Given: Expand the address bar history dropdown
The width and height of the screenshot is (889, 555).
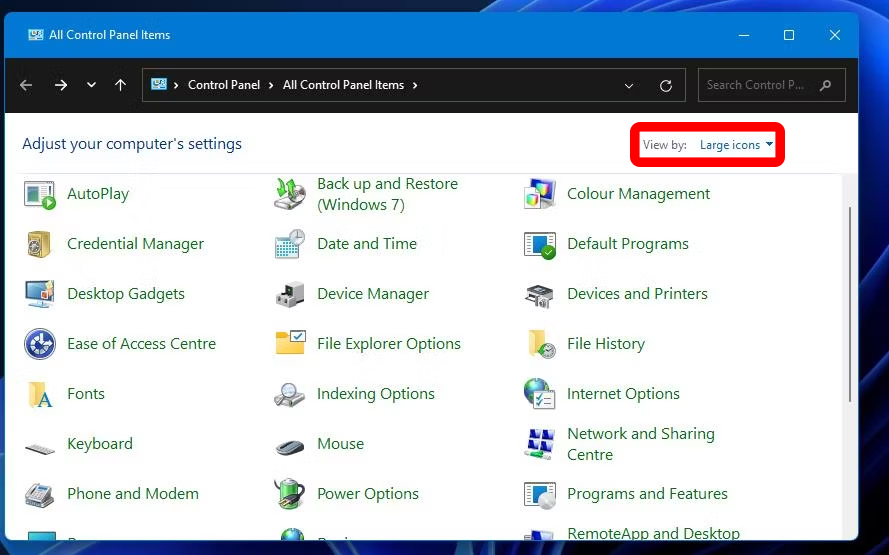Looking at the screenshot, I should [629, 86].
